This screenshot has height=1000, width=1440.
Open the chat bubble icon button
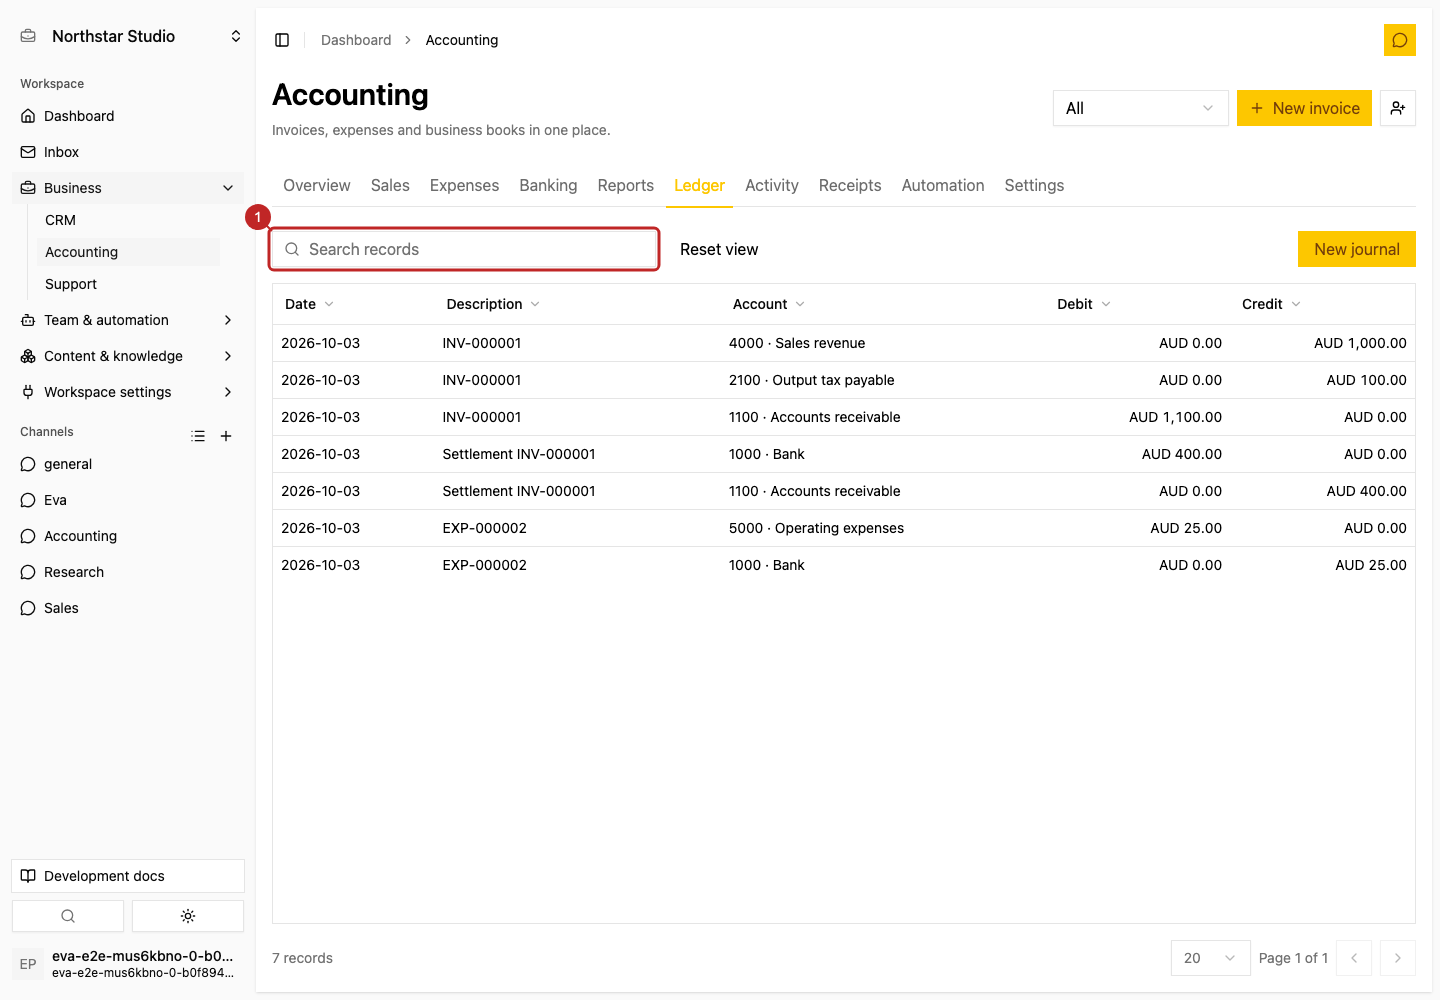[1400, 40]
